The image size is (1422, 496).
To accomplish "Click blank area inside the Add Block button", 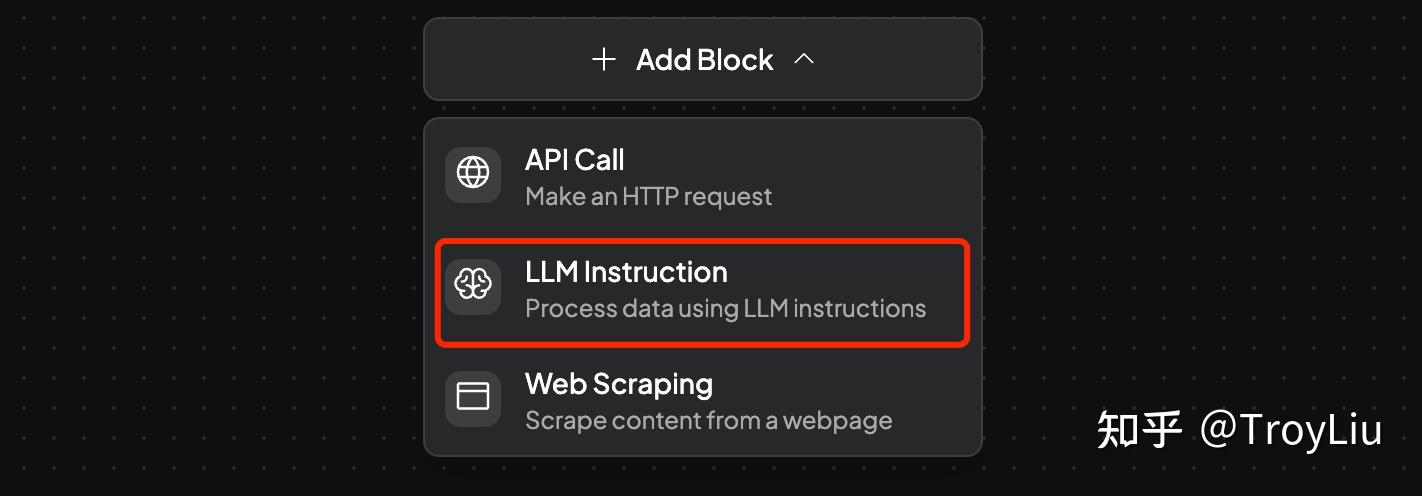I will coord(500,60).
